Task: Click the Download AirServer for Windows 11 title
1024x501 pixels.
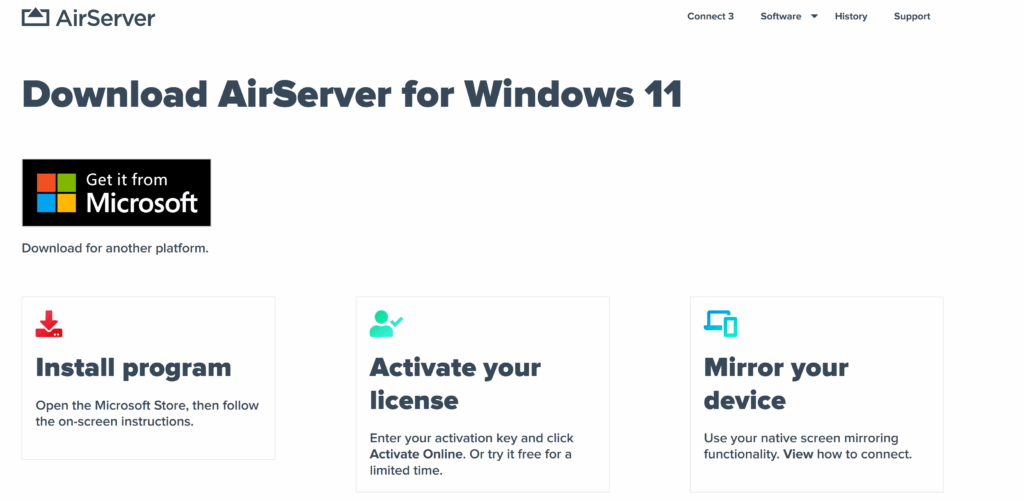Action: [x=352, y=94]
